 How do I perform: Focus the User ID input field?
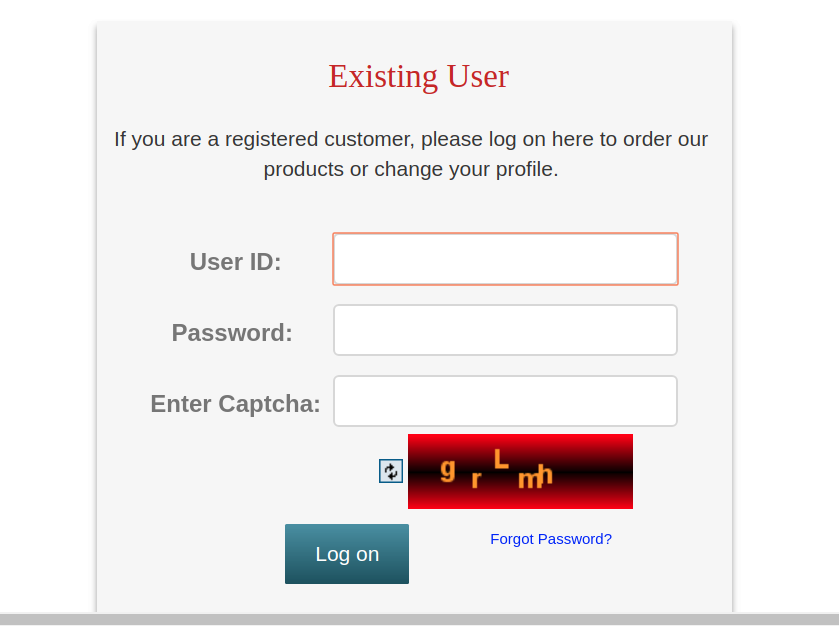pyautogui.click(x=505, y=259)
